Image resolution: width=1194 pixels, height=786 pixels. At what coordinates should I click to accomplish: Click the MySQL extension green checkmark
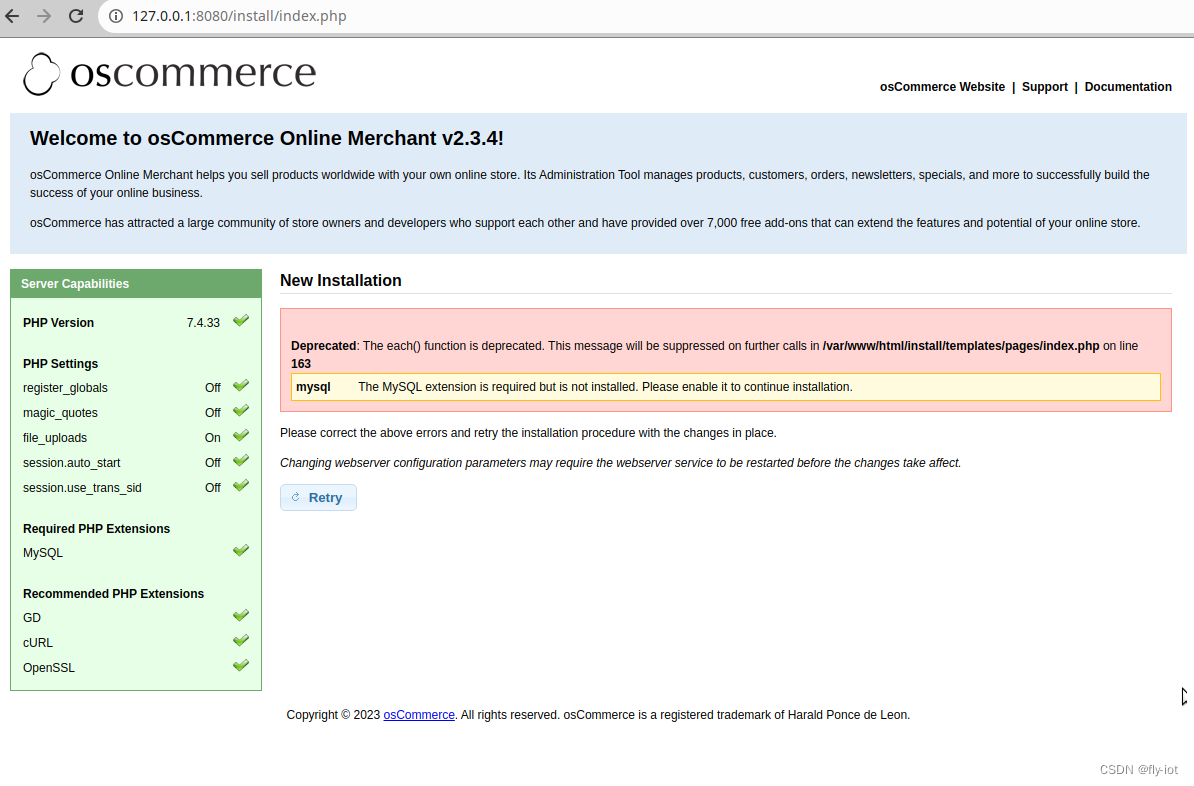coord(241,551)
